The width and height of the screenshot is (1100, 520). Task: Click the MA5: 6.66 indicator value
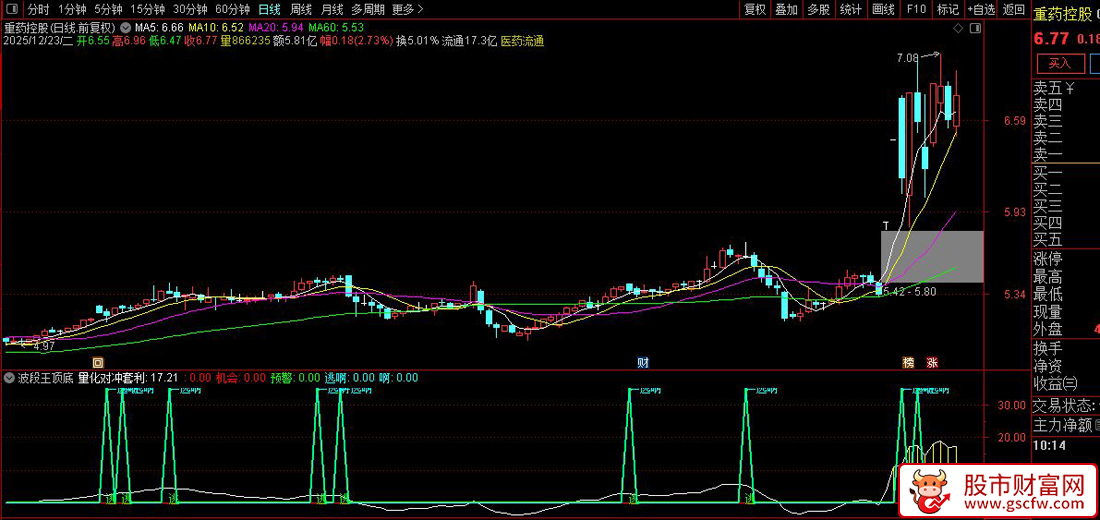click(x=159, y=28)
